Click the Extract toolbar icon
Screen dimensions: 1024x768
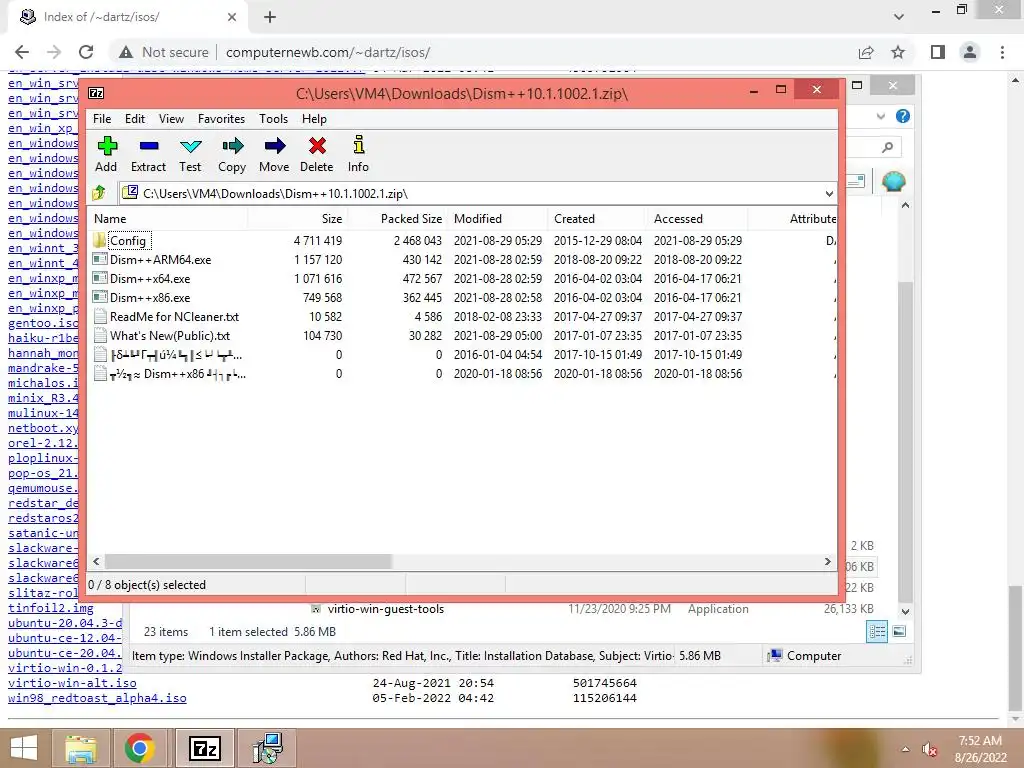[x=149, y=146]
